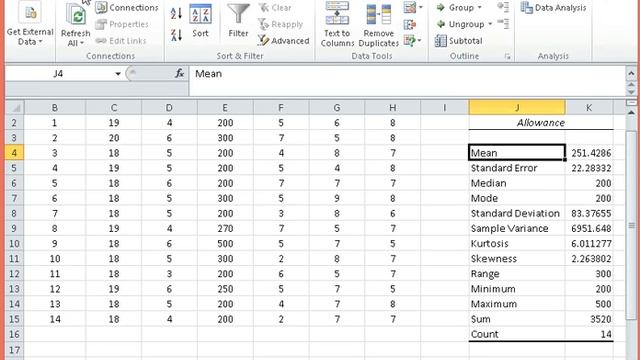Click the Consolidate icon
The width and height of the screenshot is (640, 360).
coord(410,24)
